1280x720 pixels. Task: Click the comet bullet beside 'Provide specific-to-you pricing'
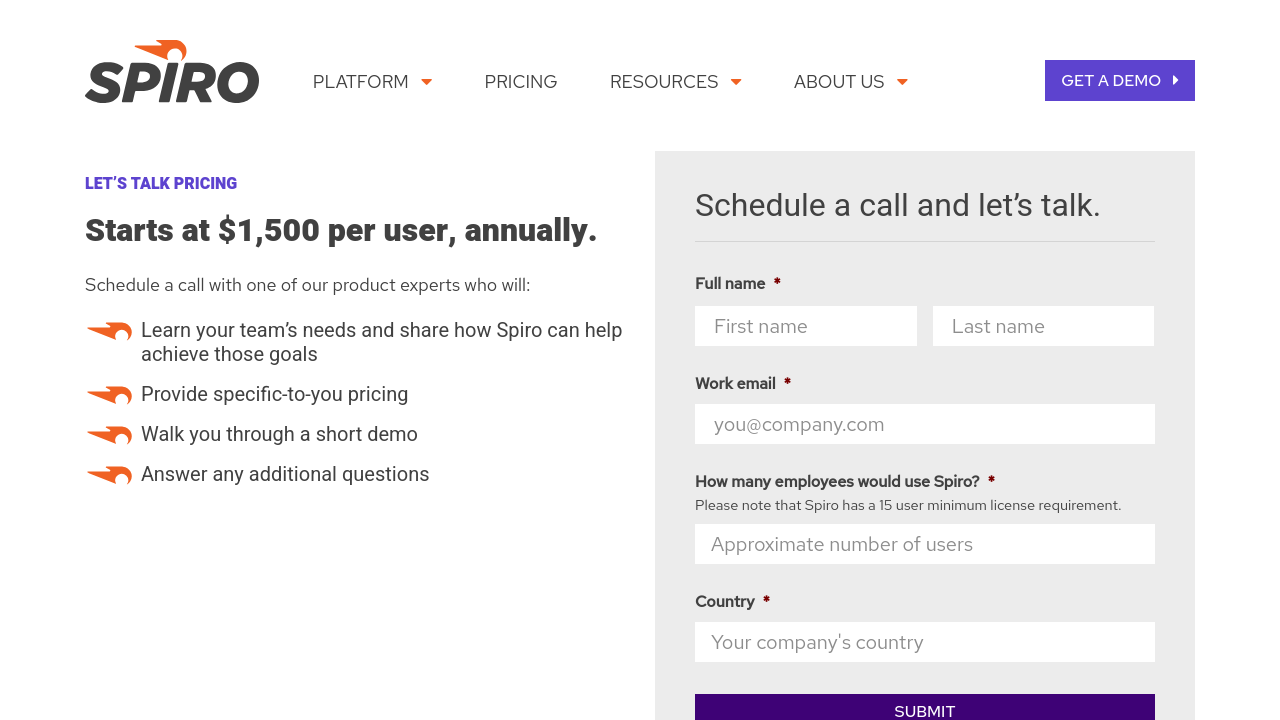tap(109, 396)
